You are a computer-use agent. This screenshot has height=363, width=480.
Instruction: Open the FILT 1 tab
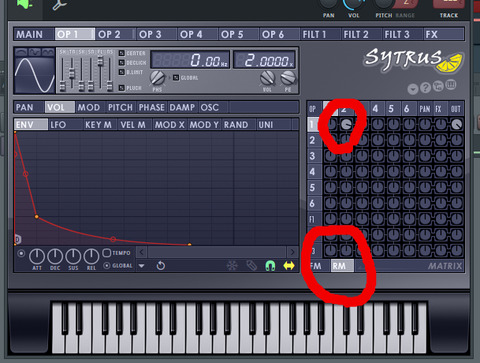[x=321, y=34]
